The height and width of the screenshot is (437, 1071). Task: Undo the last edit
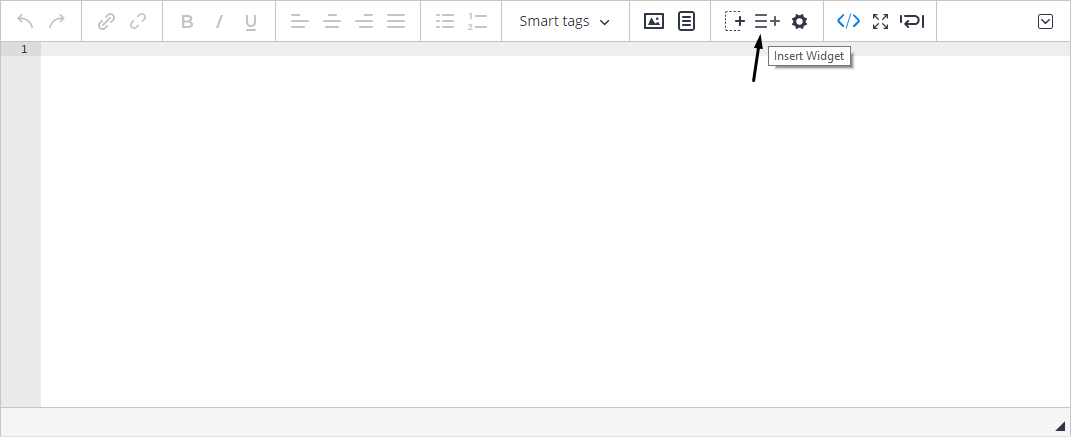click(x=25, y=21)
